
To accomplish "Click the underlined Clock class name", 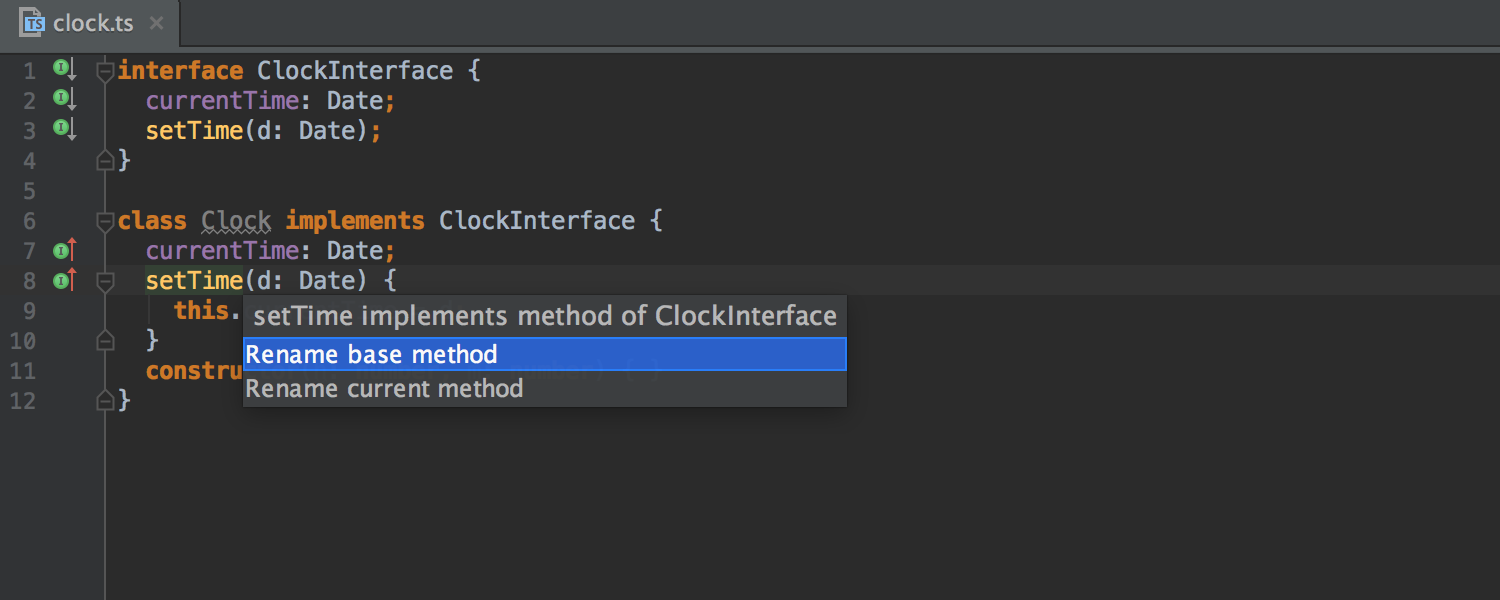I will pyautogui.click(x=235, y=220).
